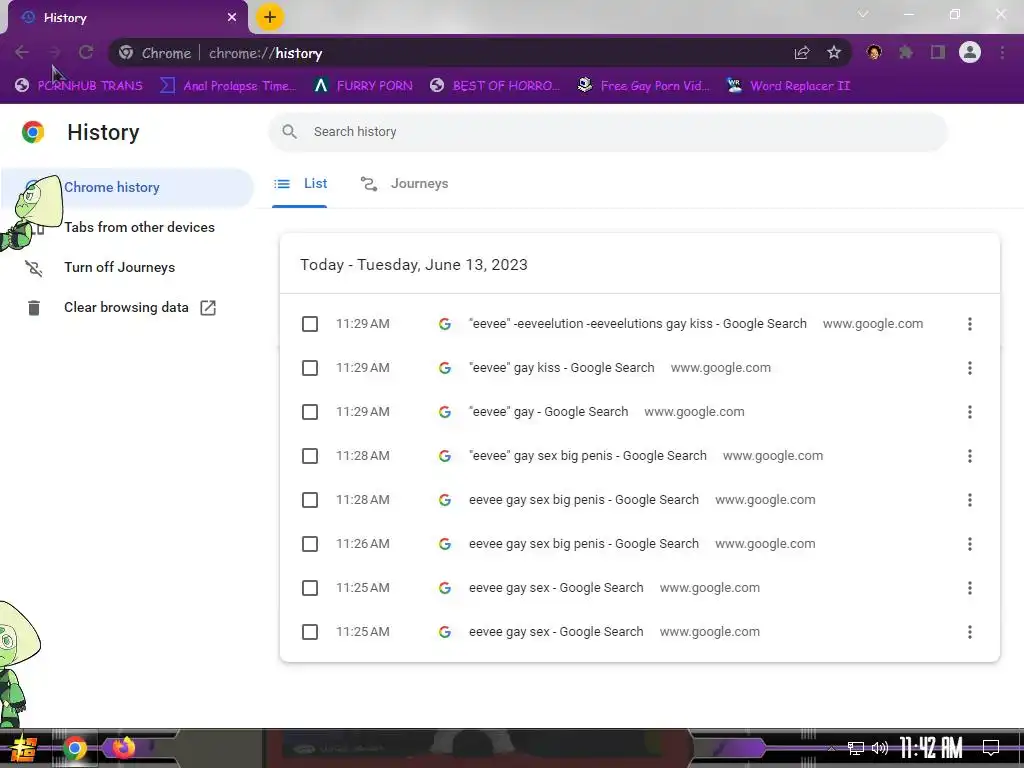Image resolution: width=1024 pixels, height=768 pixels.
Task: Click the volume speaker tray icon
Action: pyautogui.click(x=880, y=748)
